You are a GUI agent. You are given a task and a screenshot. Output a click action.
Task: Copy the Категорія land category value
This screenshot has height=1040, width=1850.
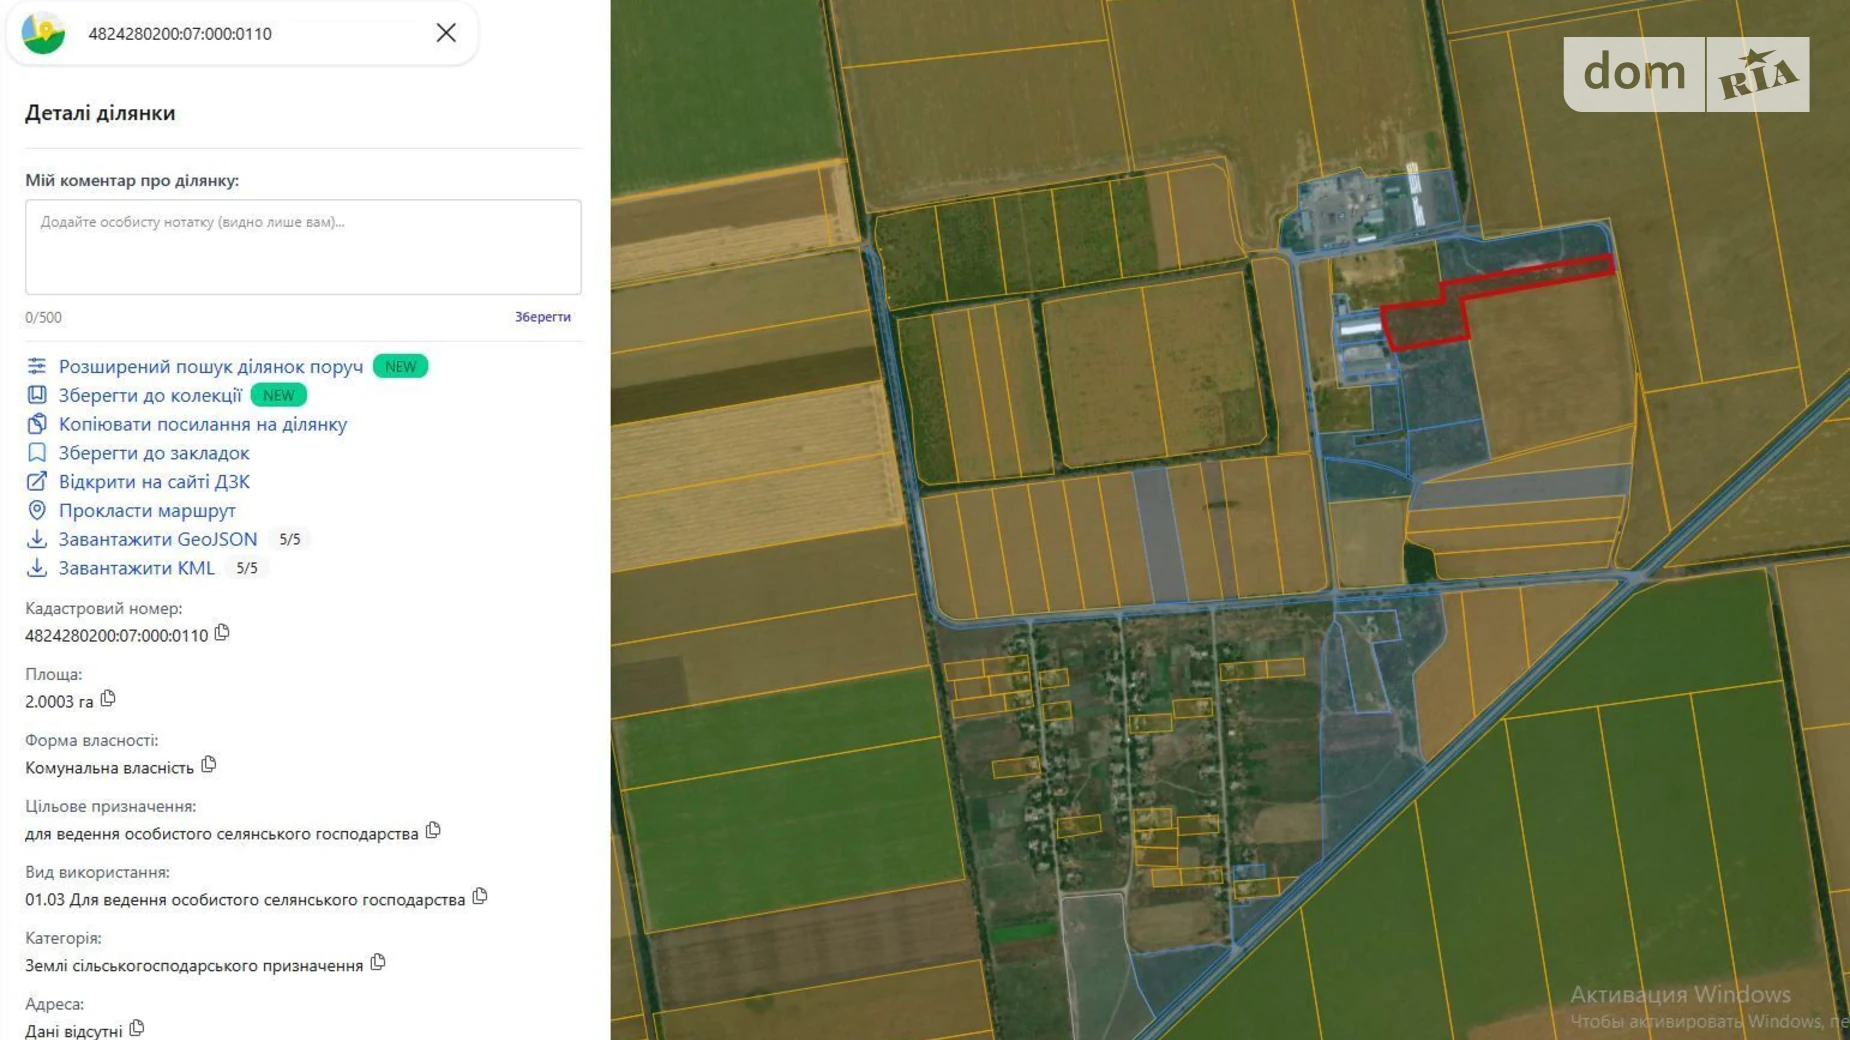[x=378, y=963]
